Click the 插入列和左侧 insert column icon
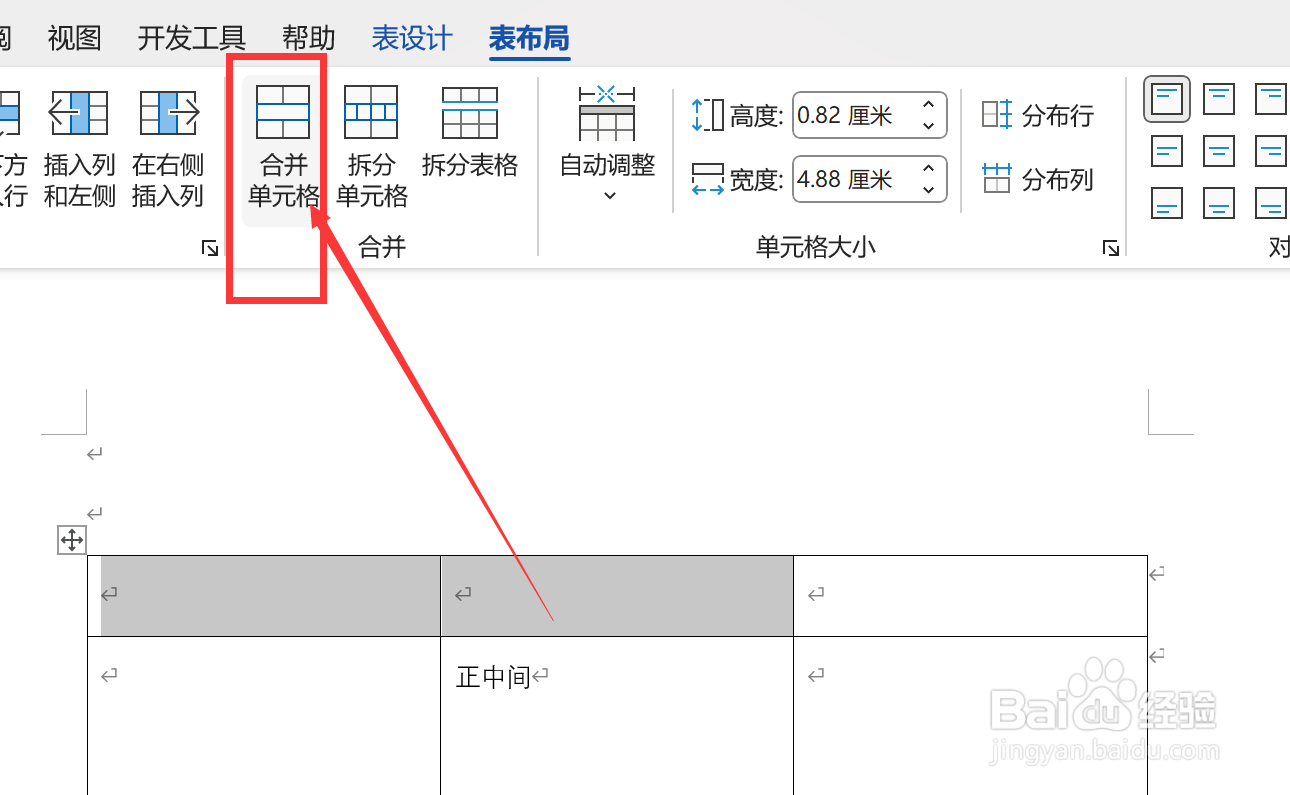1290x795 pixels. click(x=79, y=112)
